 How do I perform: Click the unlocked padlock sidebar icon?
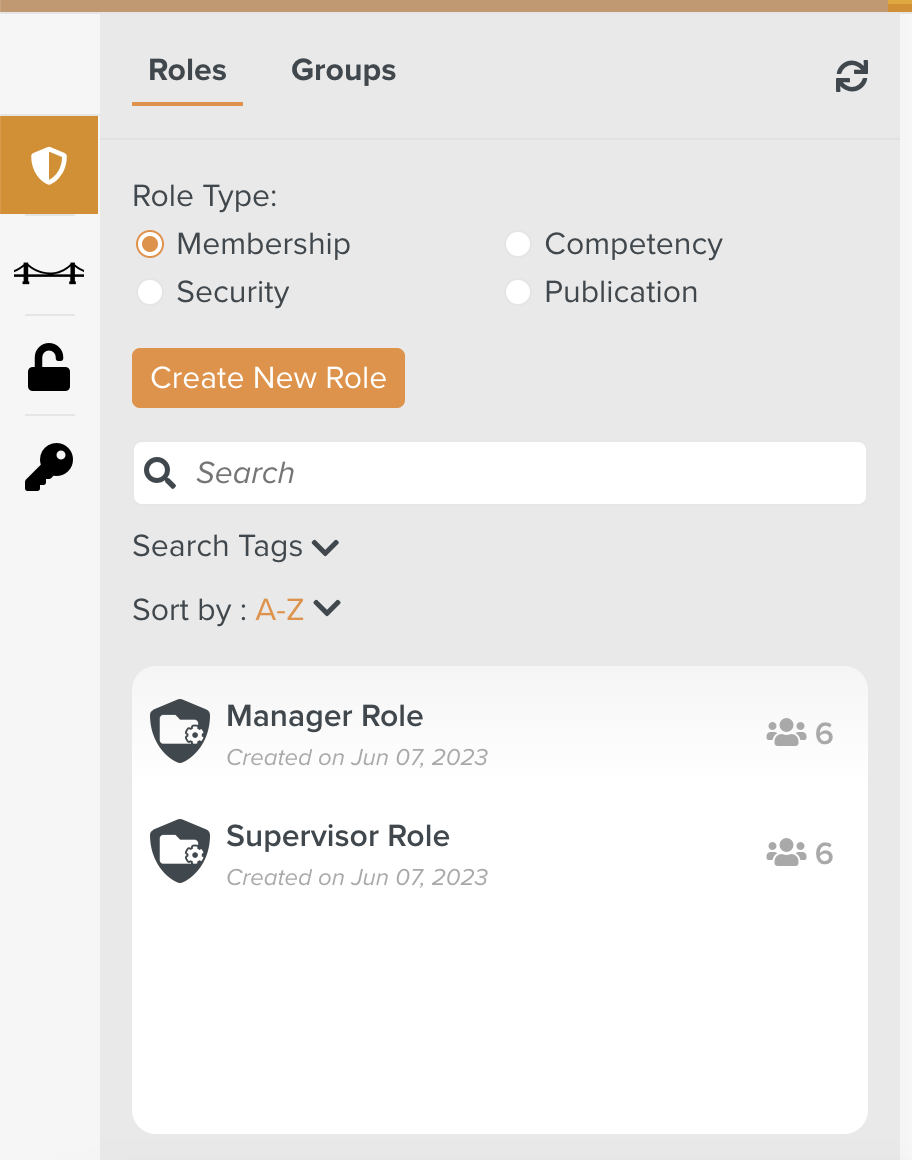[x=49, y=366]
